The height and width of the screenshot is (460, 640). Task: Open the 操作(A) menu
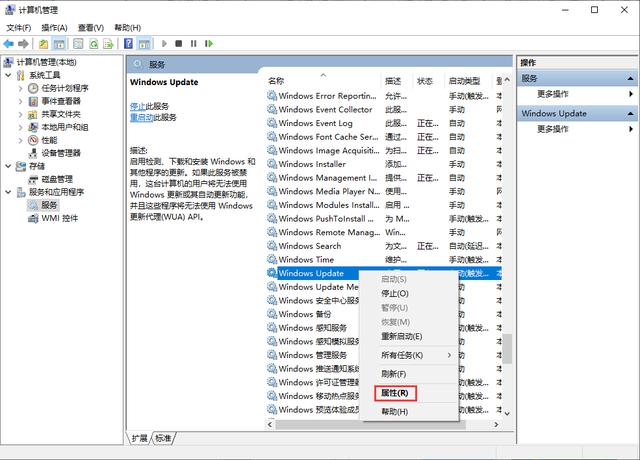[x=54, y=28]
